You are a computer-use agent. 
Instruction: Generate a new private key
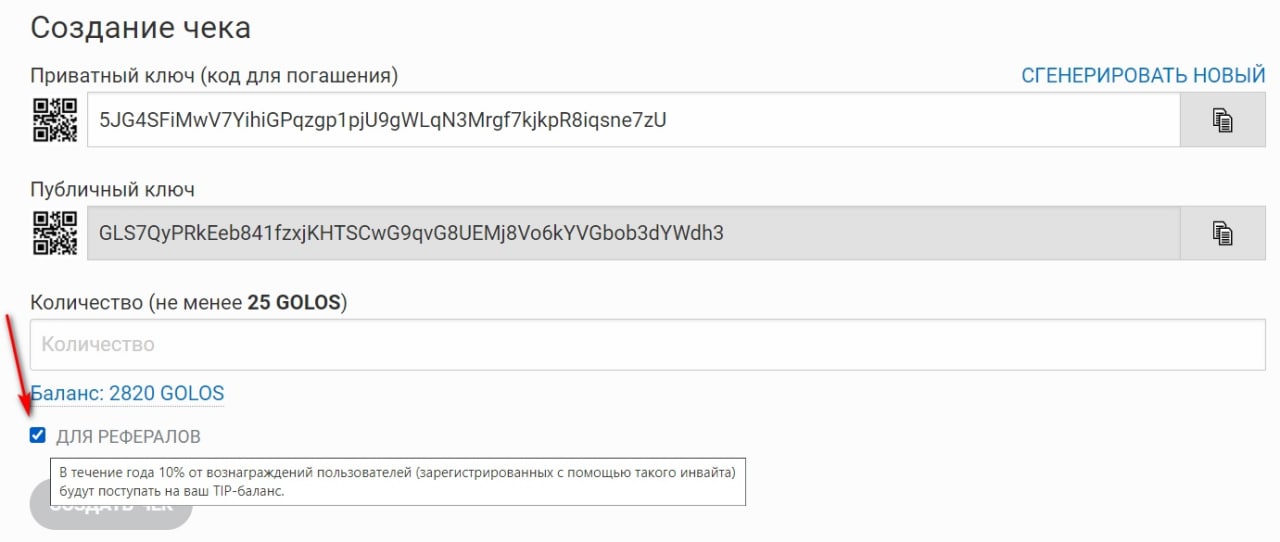tap(1143, 76)
